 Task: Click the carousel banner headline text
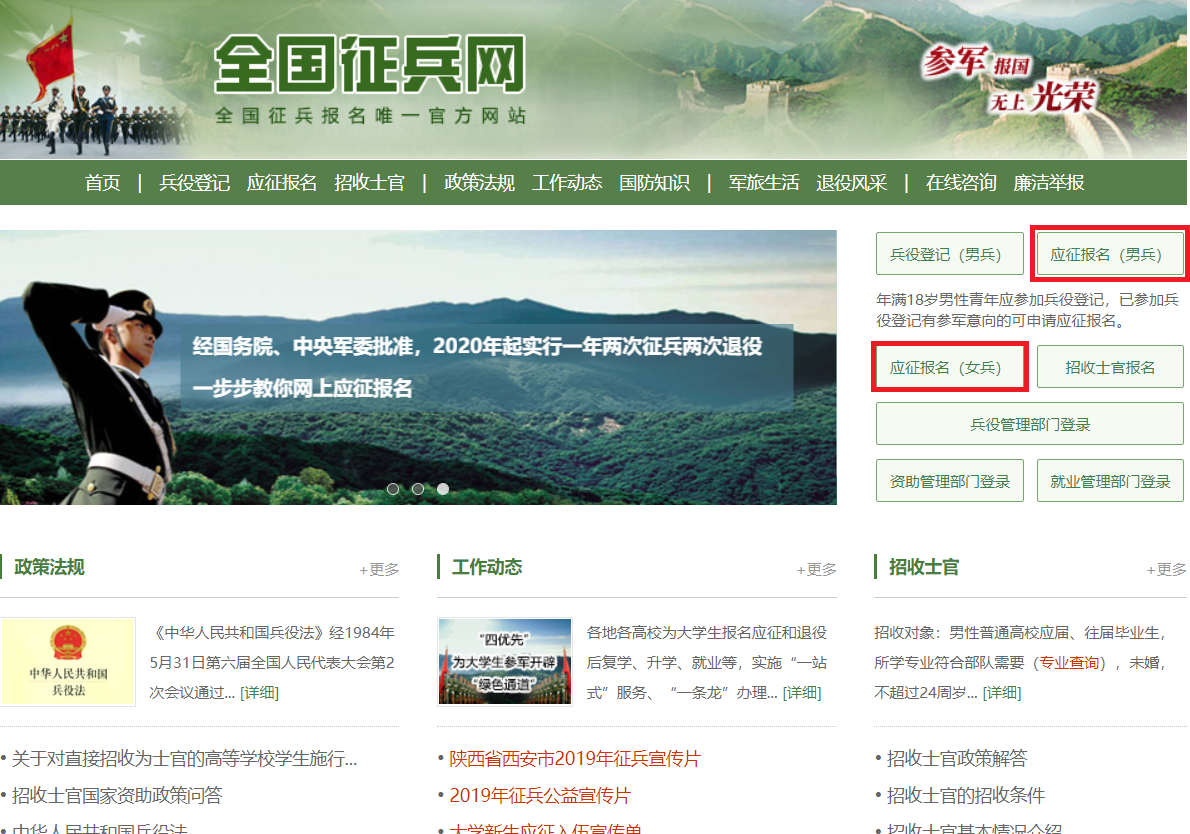click(477, 347)
